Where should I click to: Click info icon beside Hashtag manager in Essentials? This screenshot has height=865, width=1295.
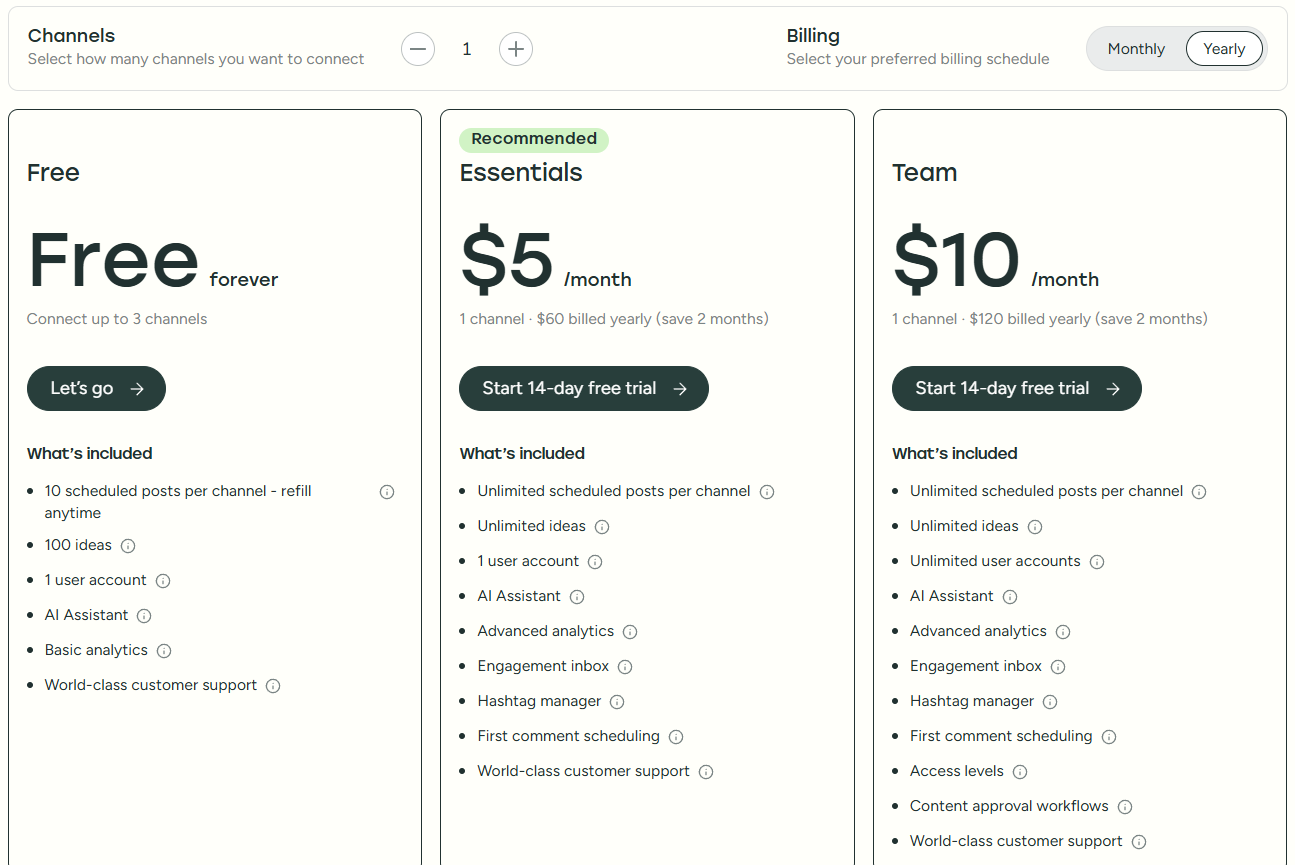(x=617, y=701)
